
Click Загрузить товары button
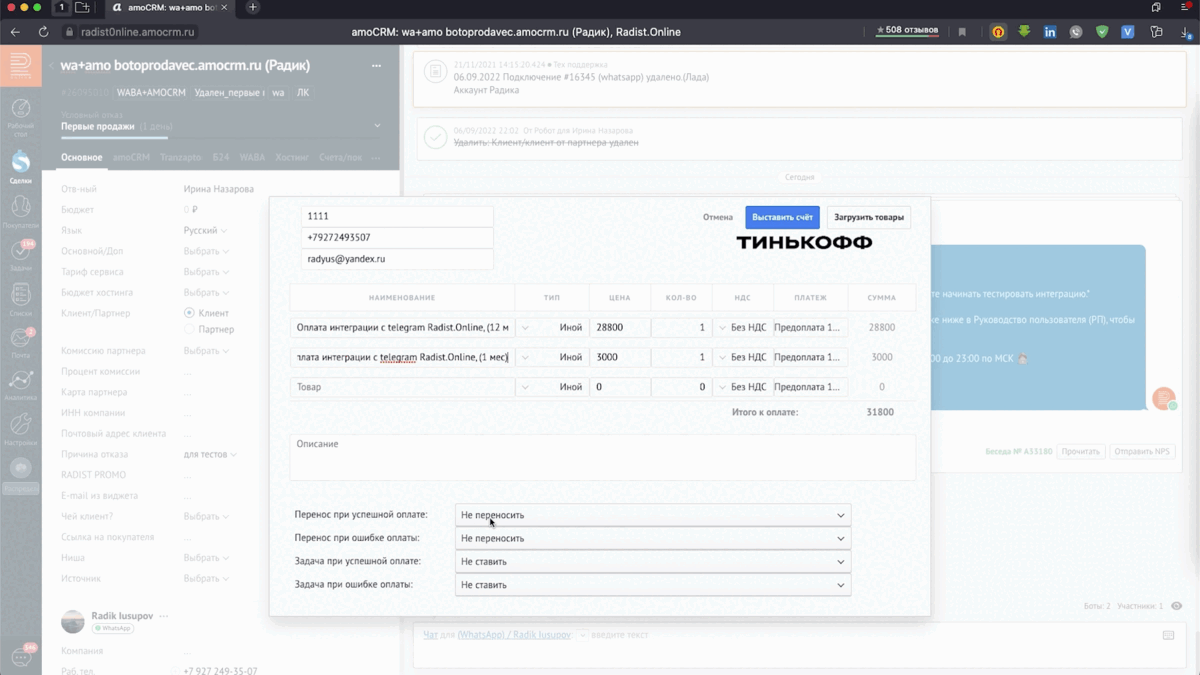(869, 217)
